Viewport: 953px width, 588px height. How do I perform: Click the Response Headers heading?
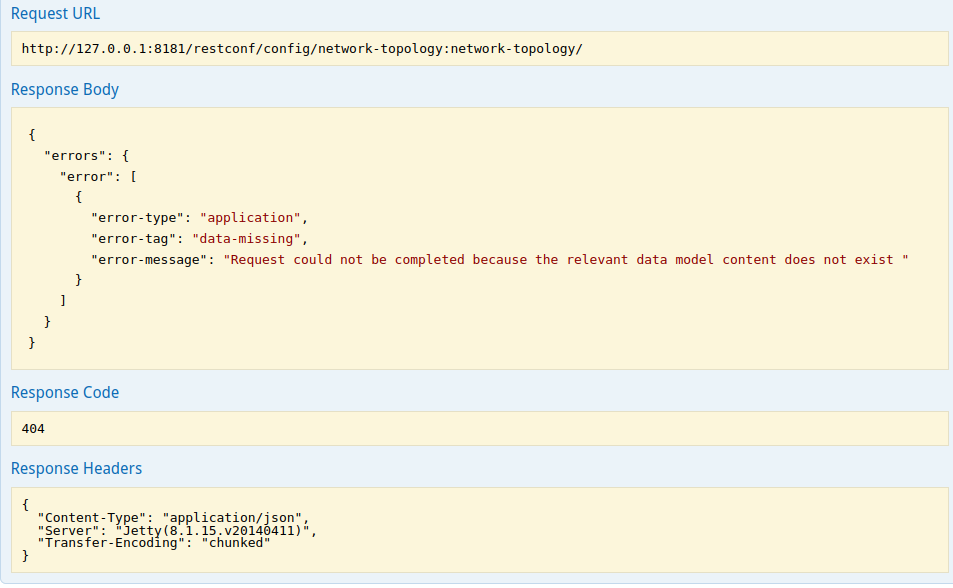pyautogui.click(x=76, y=468)
